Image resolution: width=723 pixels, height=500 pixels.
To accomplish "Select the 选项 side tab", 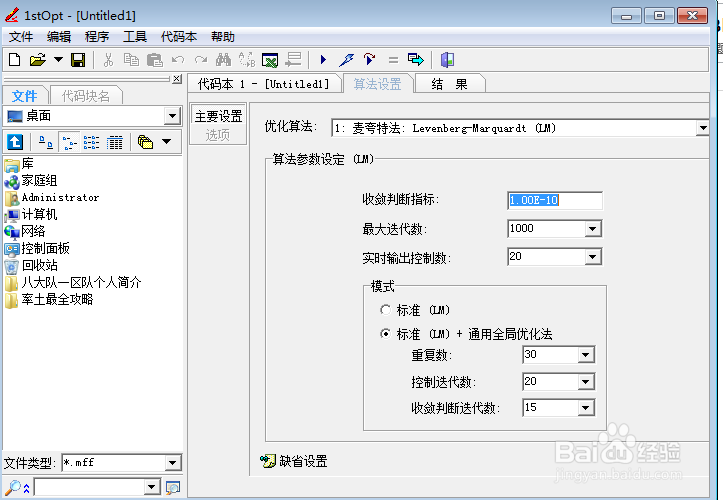I will pos(218,135).
